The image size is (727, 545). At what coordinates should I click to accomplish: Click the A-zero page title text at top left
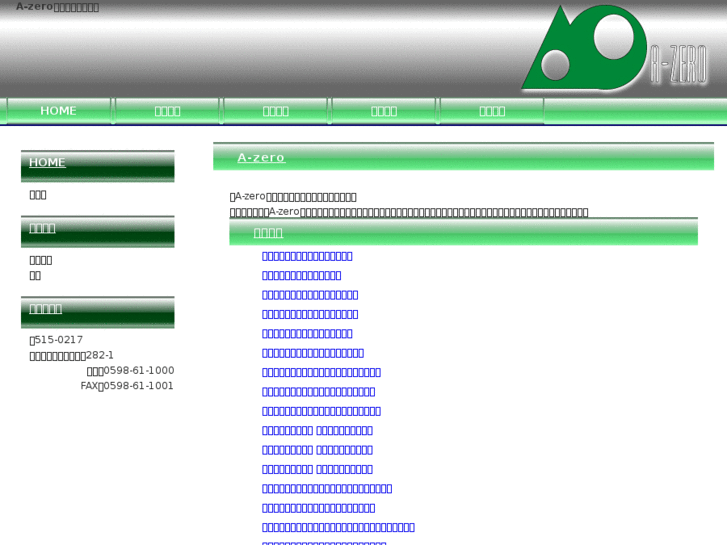pyautogui.click(x=57, y=6)
